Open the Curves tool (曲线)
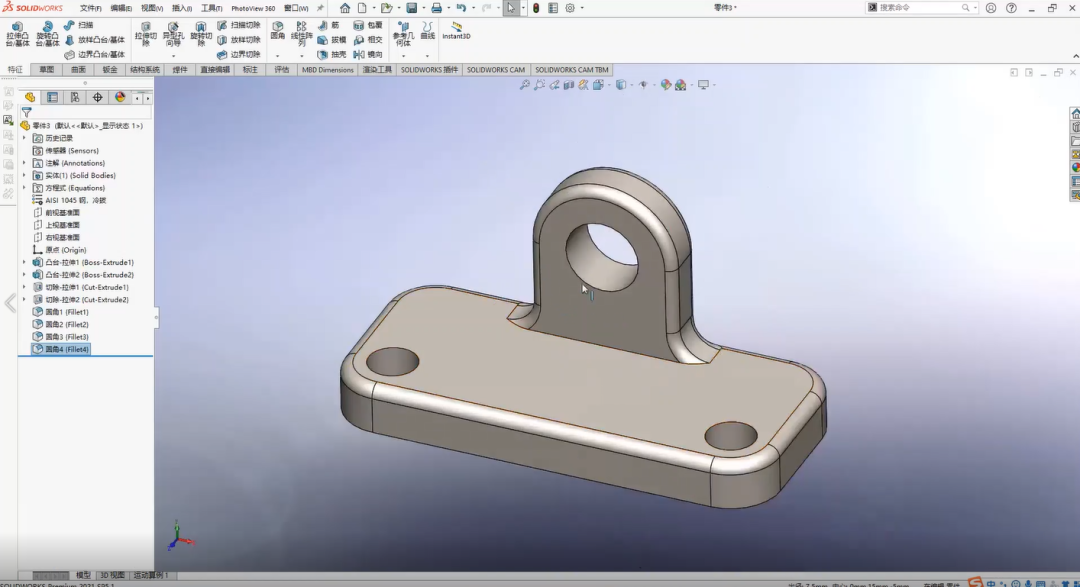The width and height of the screenshot is (1080, 587). click(428, 30)
